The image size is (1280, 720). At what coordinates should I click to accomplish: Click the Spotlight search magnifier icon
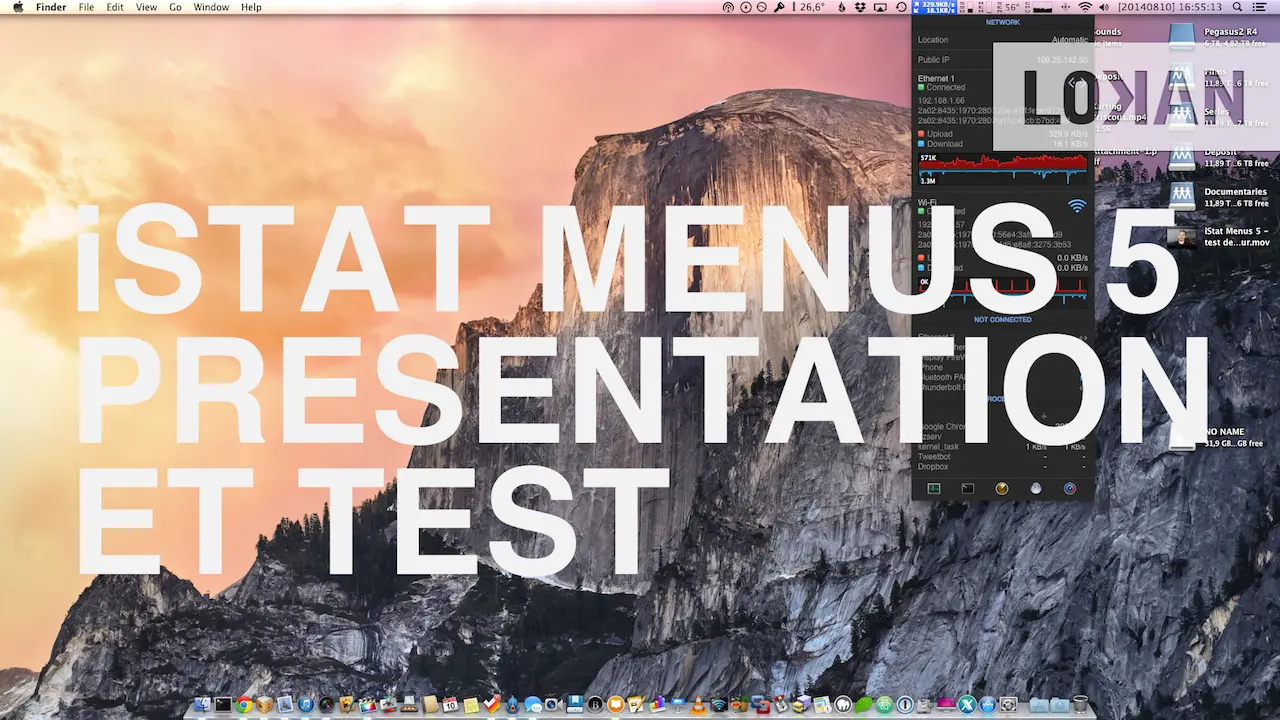click(1237, 7)
